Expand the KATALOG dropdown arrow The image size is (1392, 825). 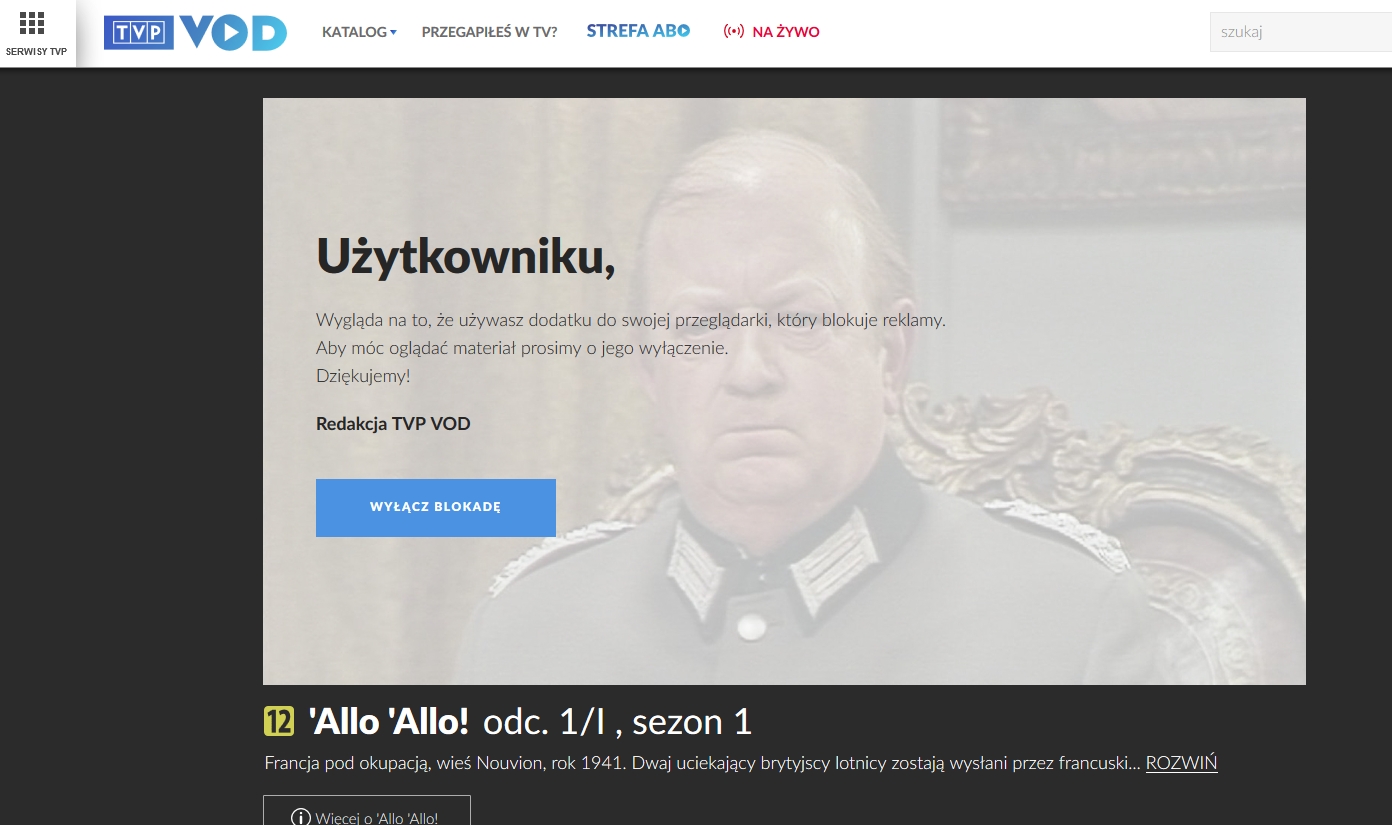393,33
